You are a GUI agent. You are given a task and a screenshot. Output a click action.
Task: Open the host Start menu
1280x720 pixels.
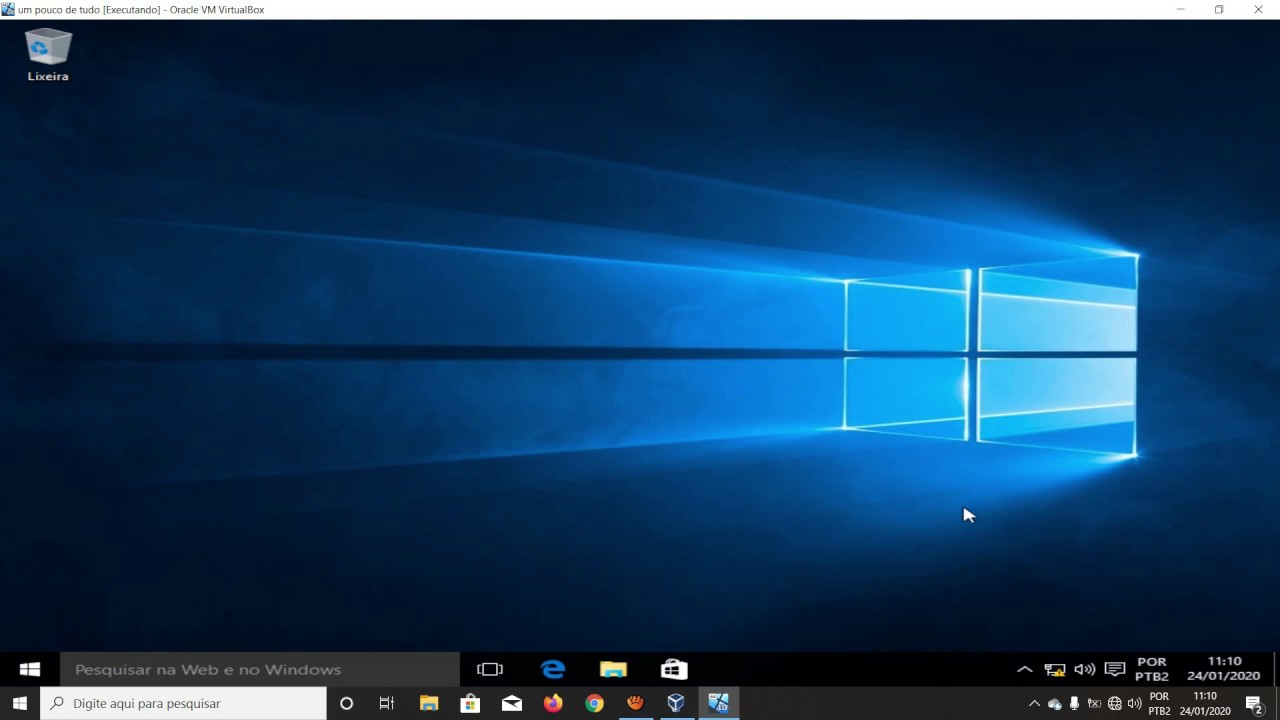[19, 703]
